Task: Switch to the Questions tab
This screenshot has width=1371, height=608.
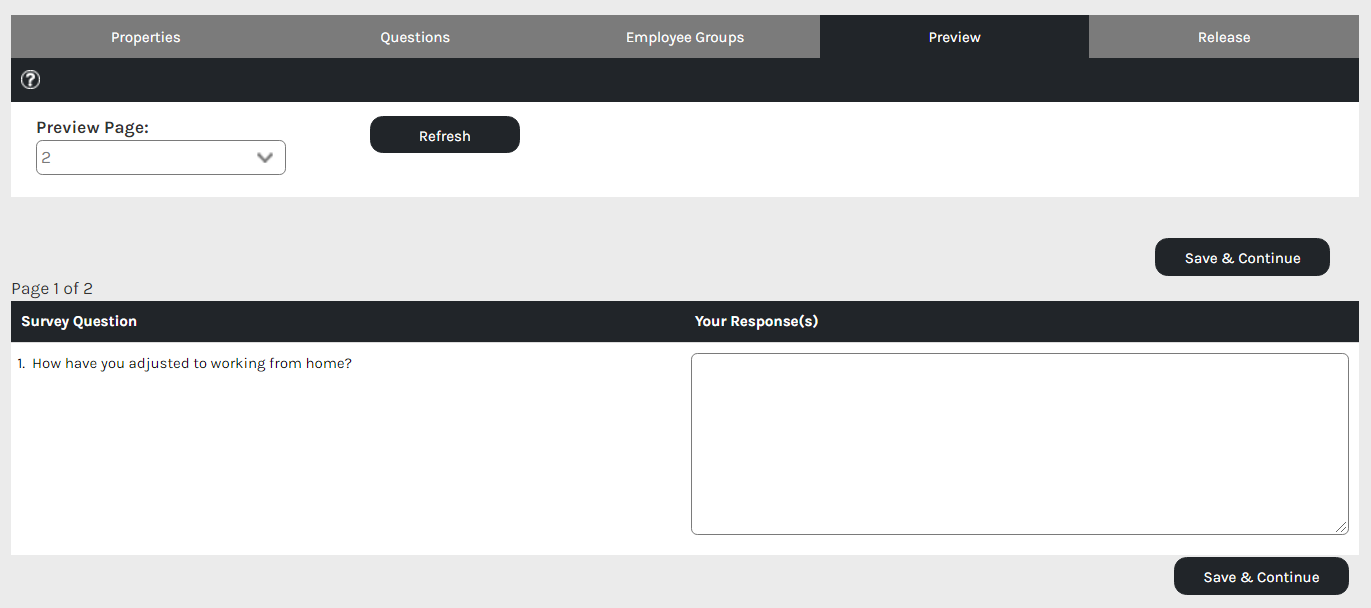Action: [415, 37]
